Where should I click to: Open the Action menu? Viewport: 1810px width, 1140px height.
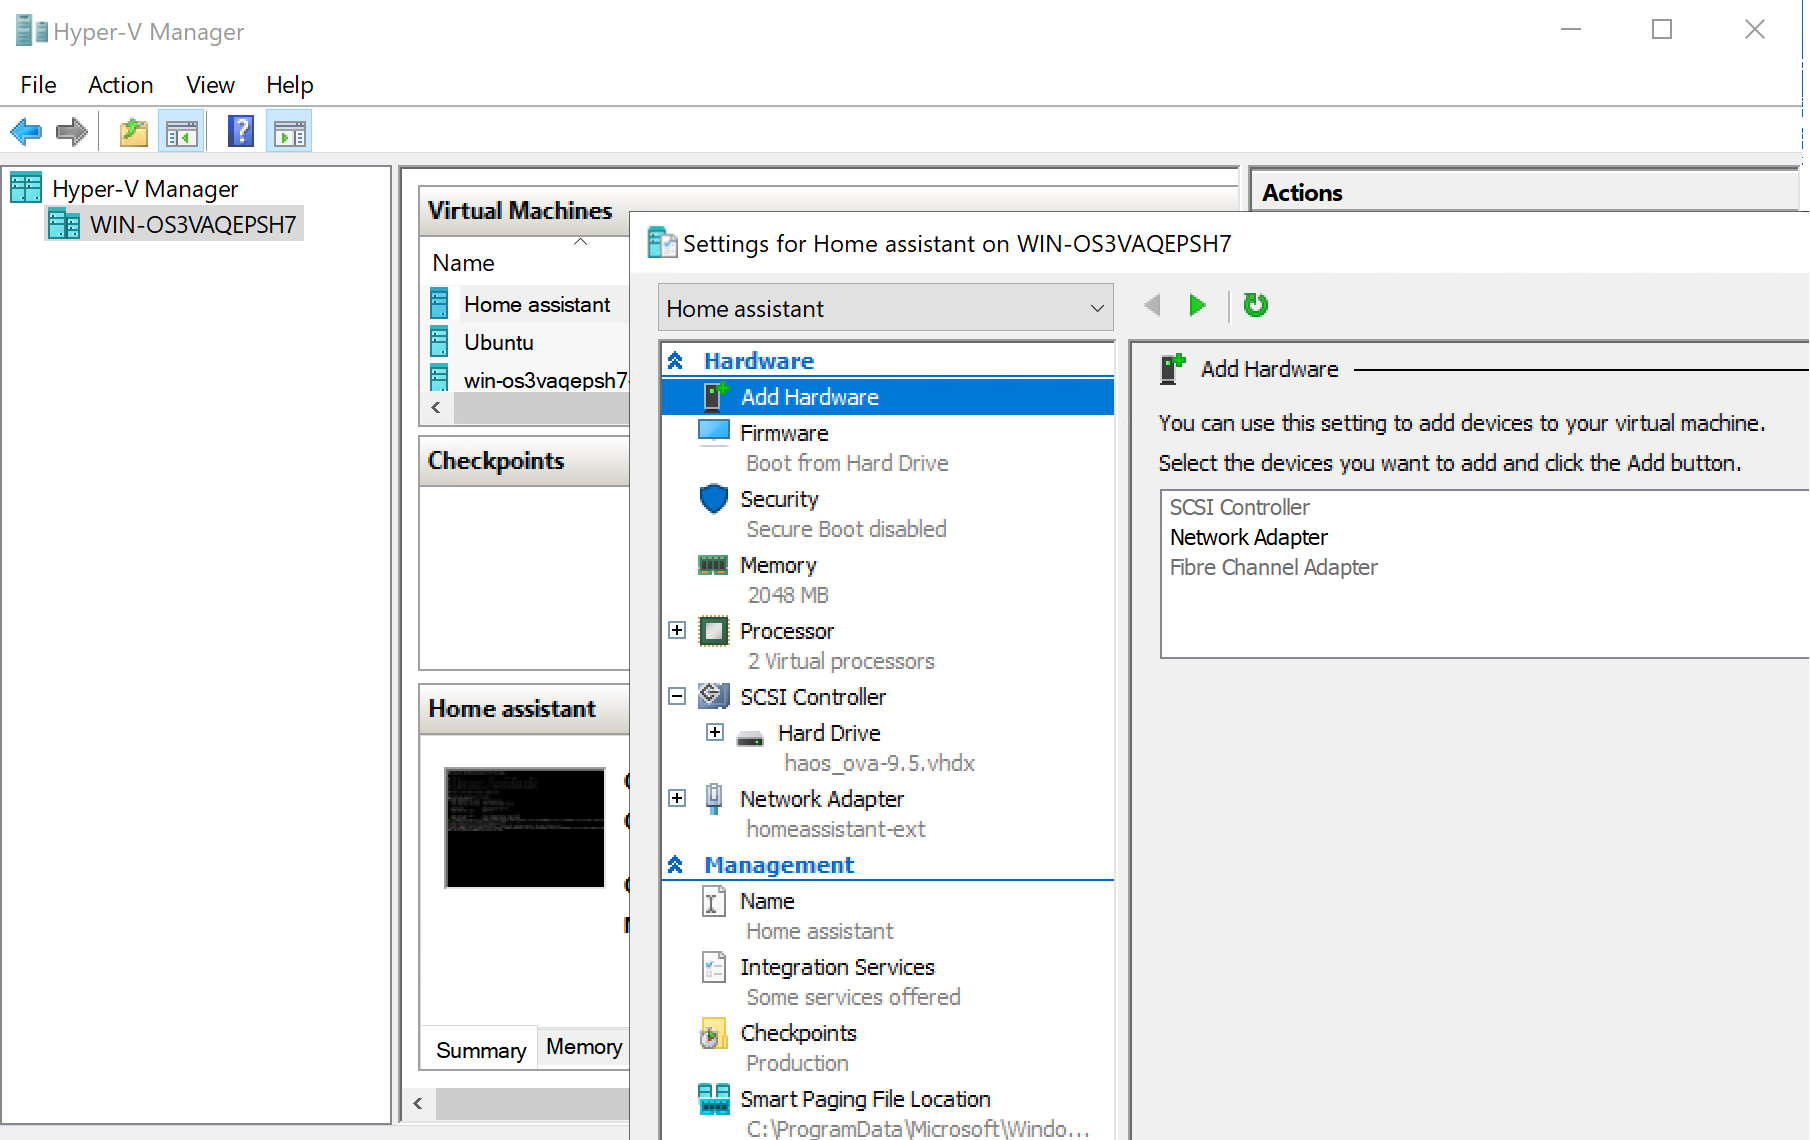click(x=120, y=85)
